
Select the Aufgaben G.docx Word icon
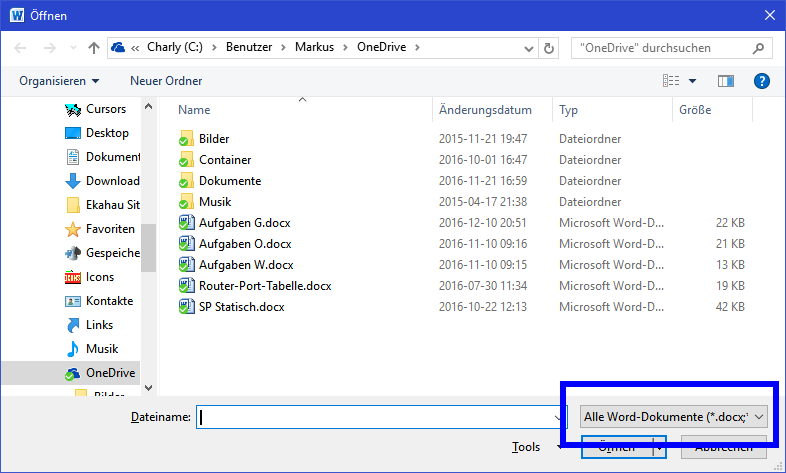(186, 222)
